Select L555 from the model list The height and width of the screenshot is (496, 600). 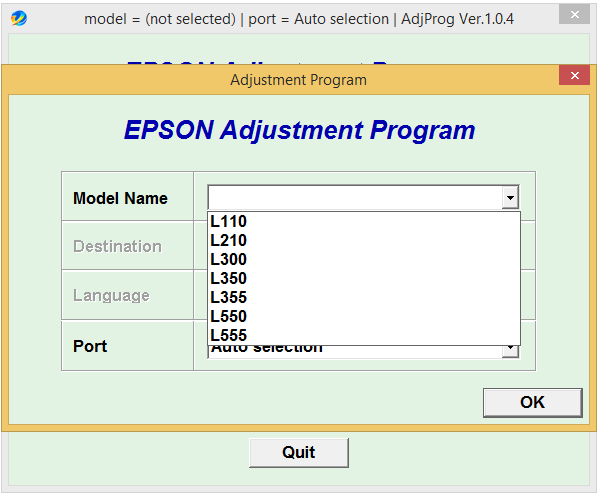click(x=364, y=335)
